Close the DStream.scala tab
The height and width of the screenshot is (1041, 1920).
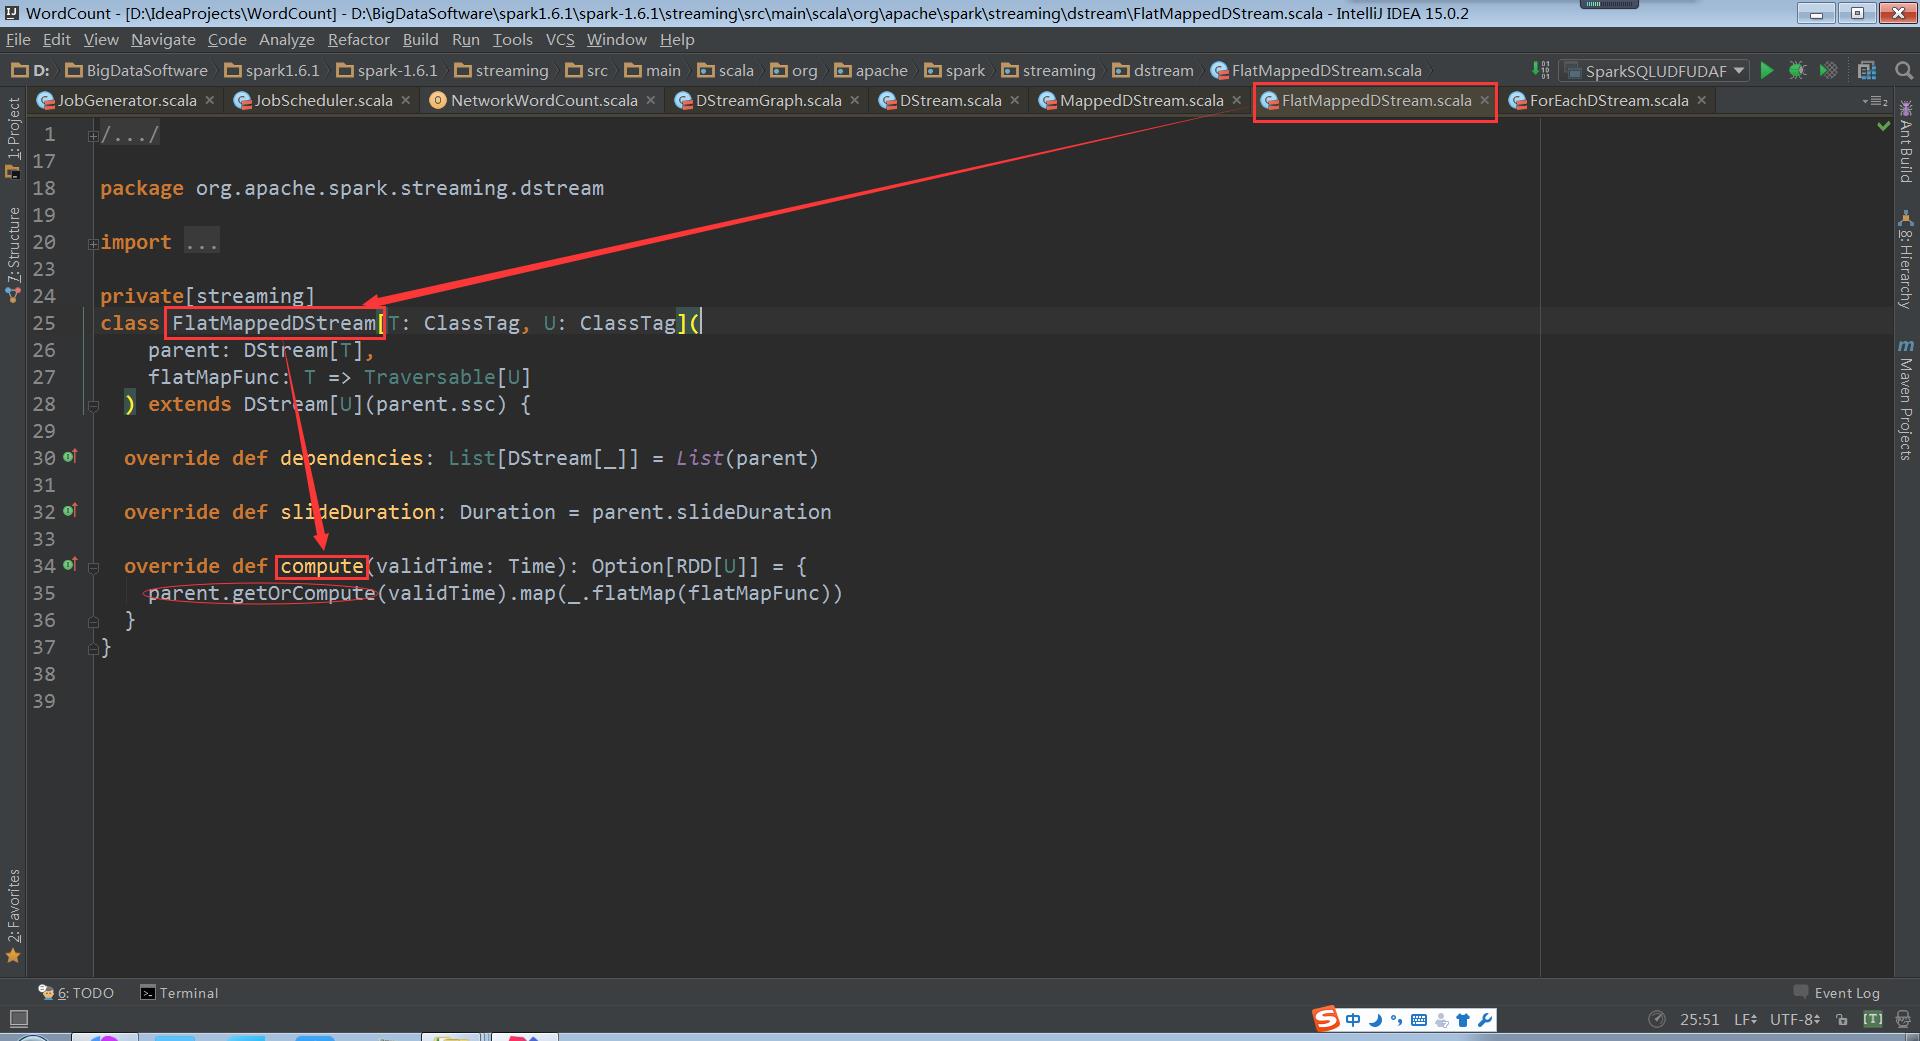1014,100
